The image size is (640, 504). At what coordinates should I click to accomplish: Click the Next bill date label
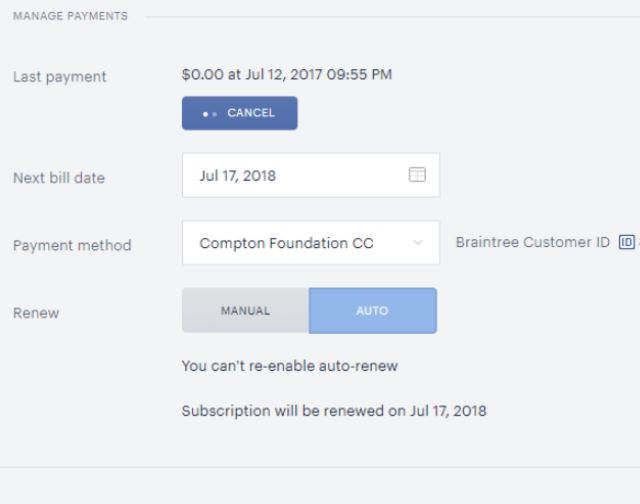(x=59, y=178)
